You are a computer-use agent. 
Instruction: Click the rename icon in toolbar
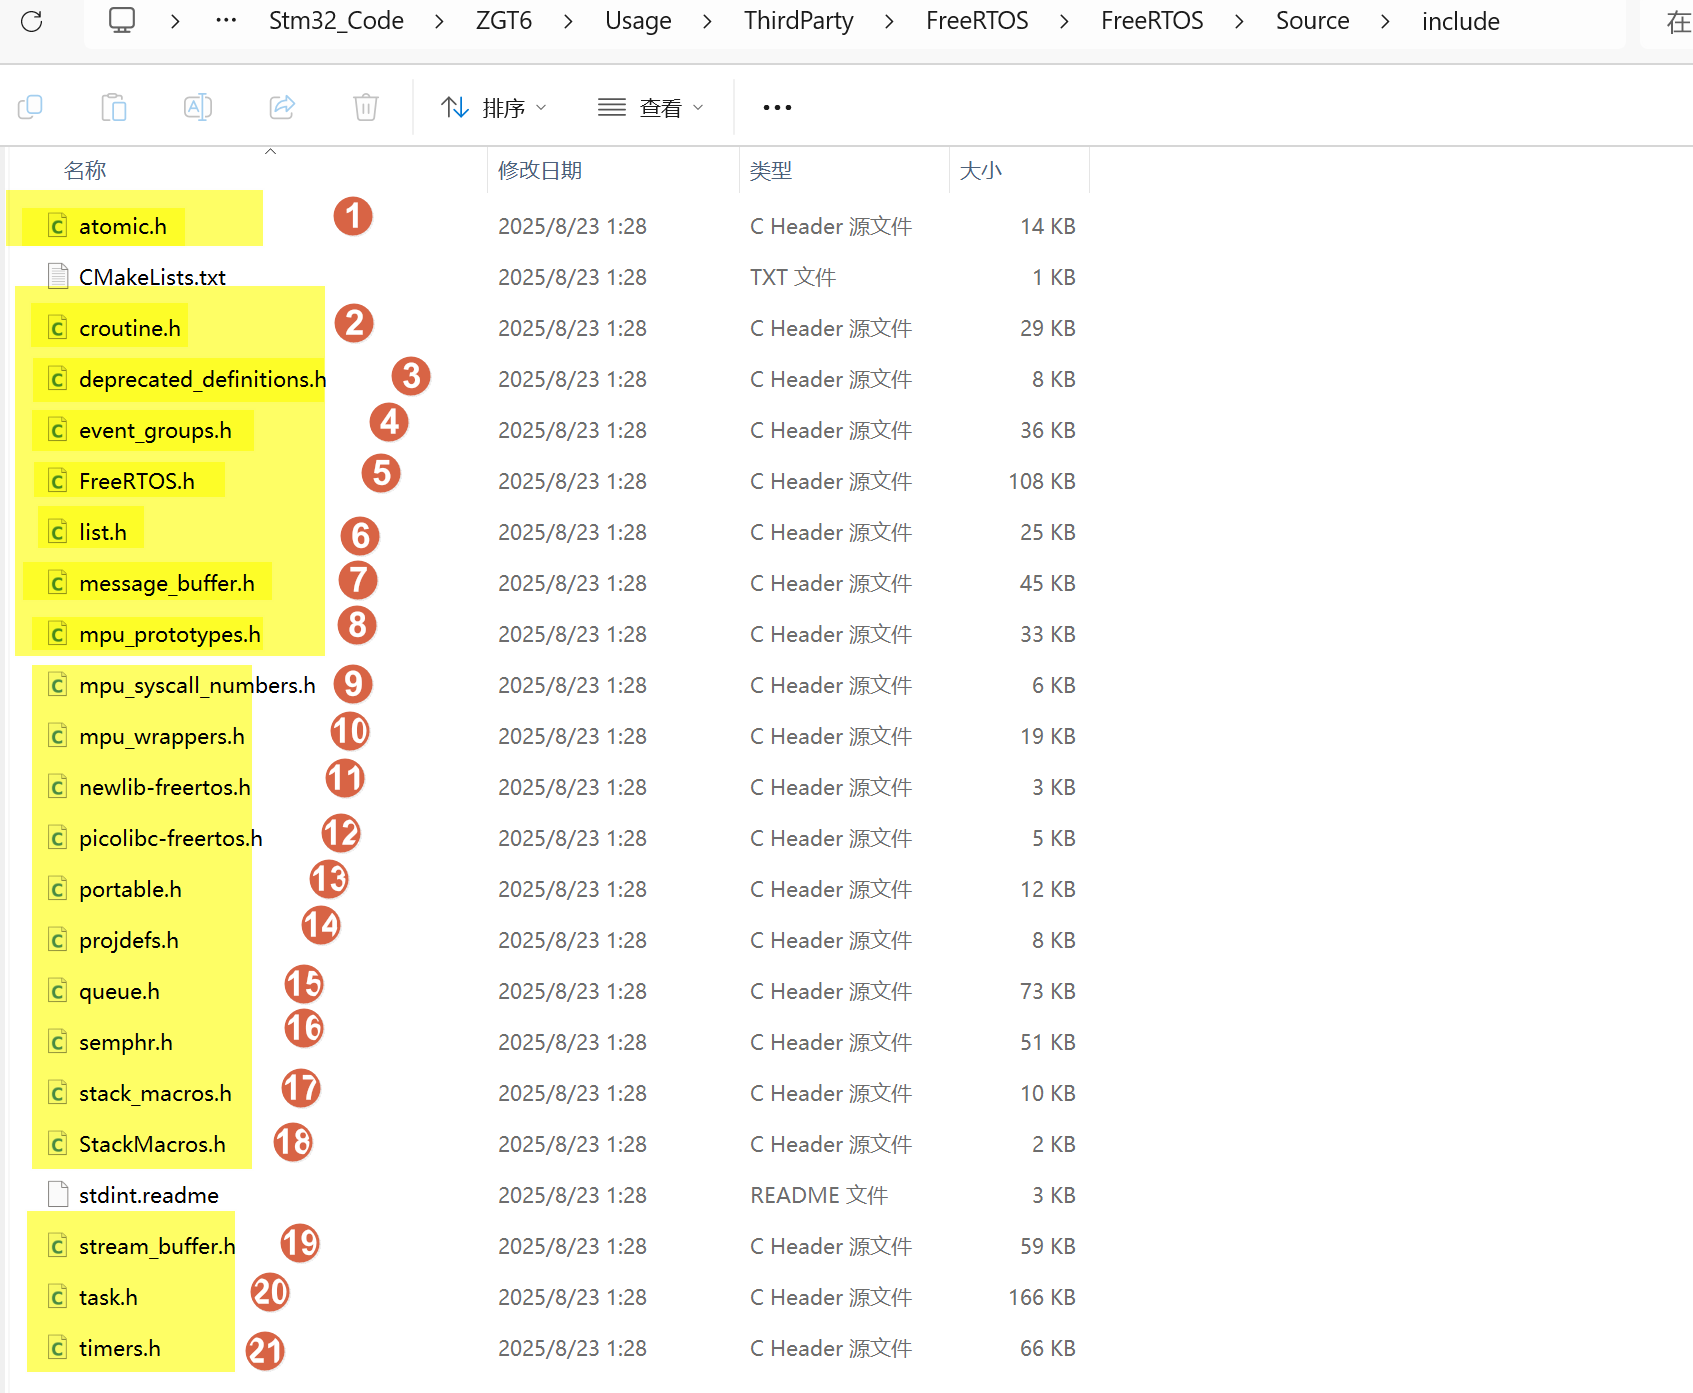198,107
